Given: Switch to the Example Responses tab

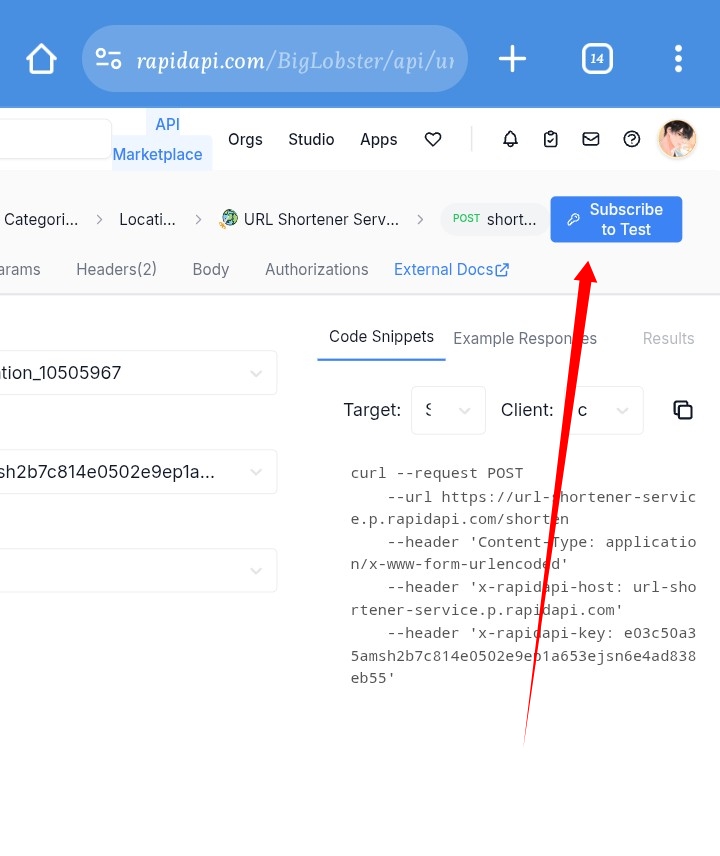Looking at the screenshot, I should point(524,339).
